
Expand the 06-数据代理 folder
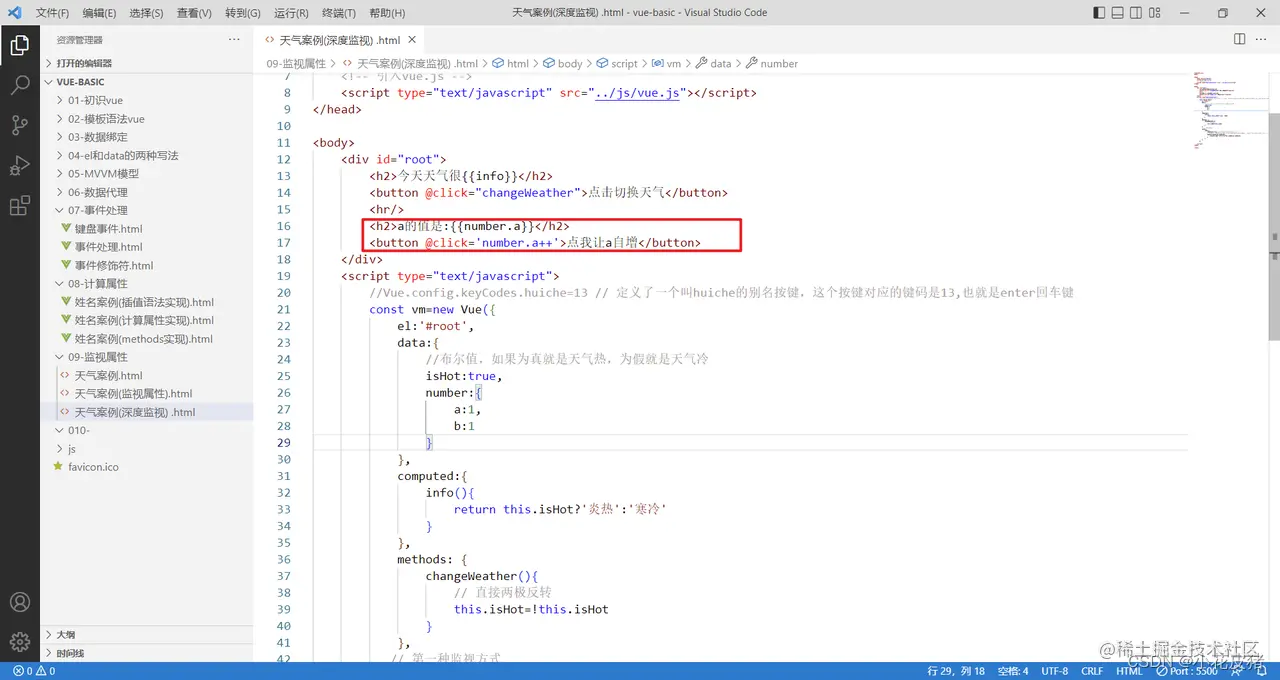147,192
